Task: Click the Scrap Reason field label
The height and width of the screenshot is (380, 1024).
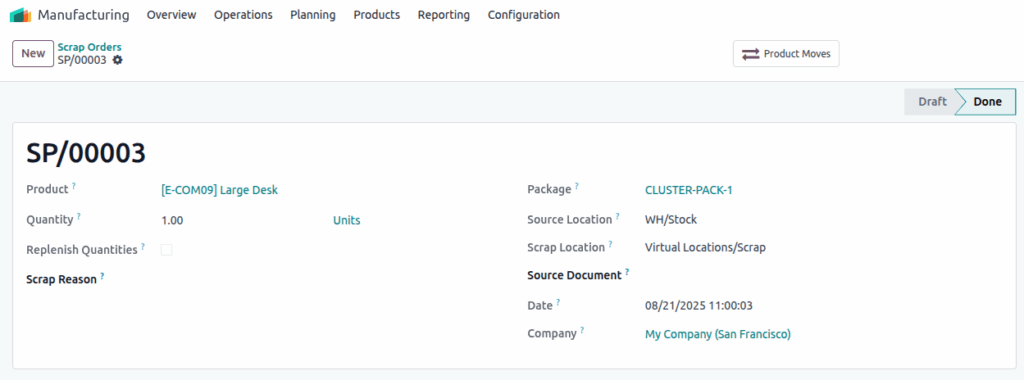Action: pos(61,279)
